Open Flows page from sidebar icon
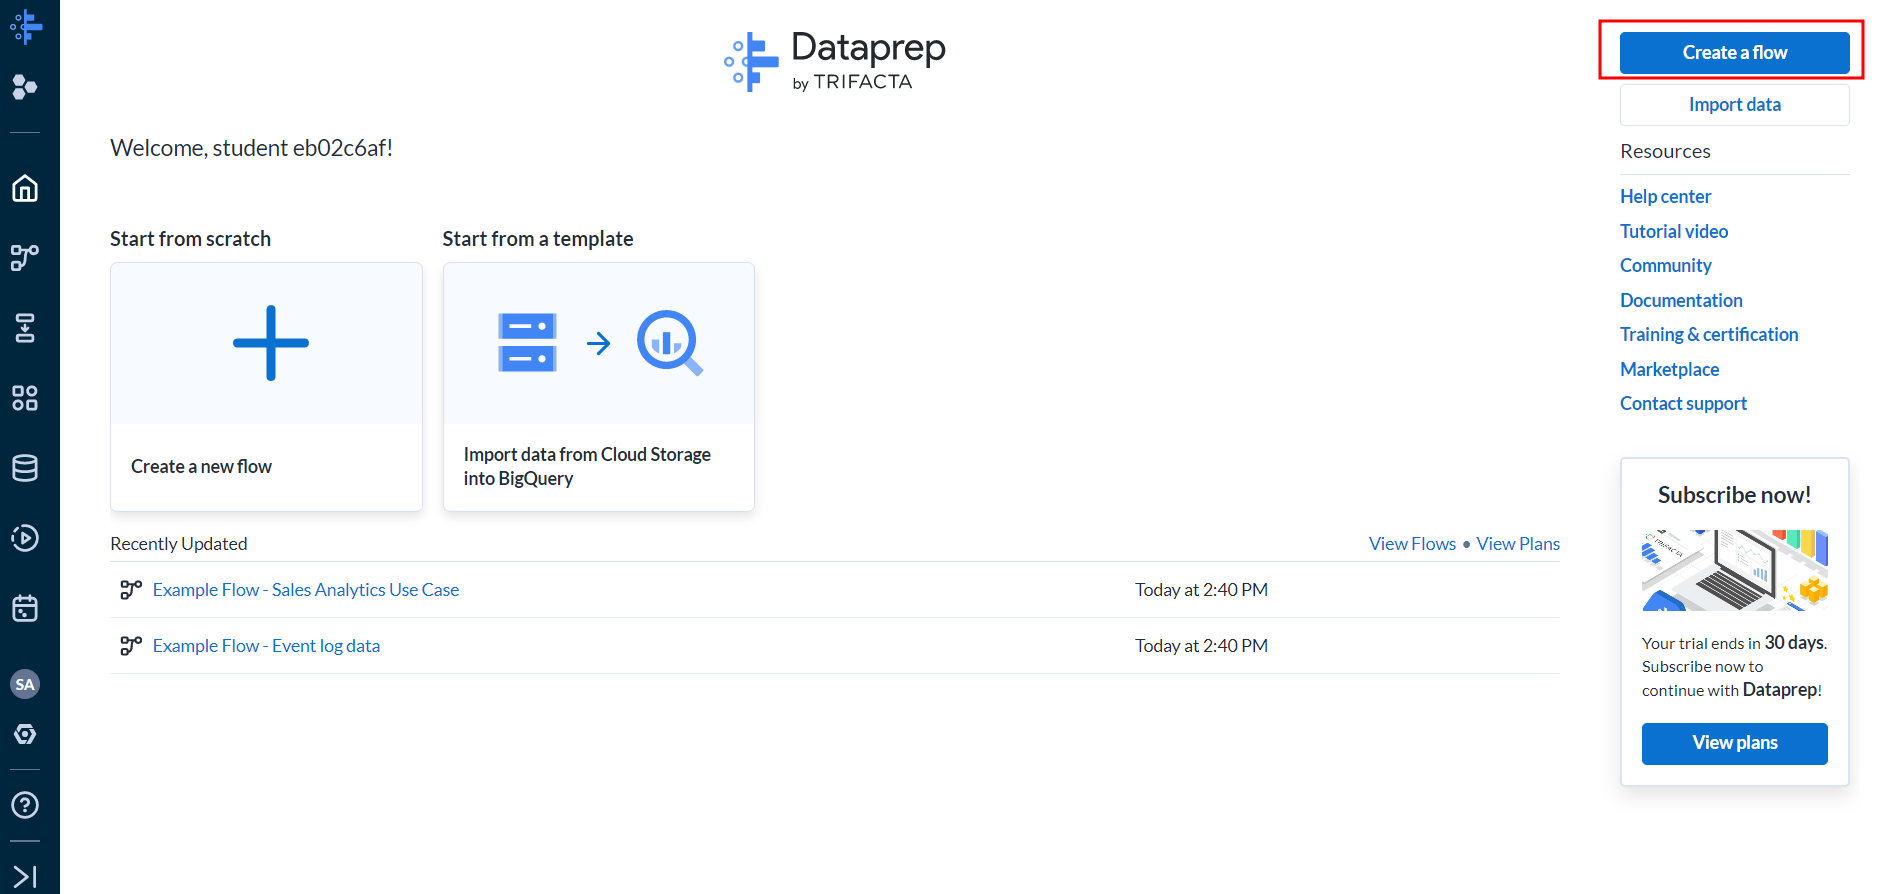The image size is (1885, 894). click(x=25, y=257)
